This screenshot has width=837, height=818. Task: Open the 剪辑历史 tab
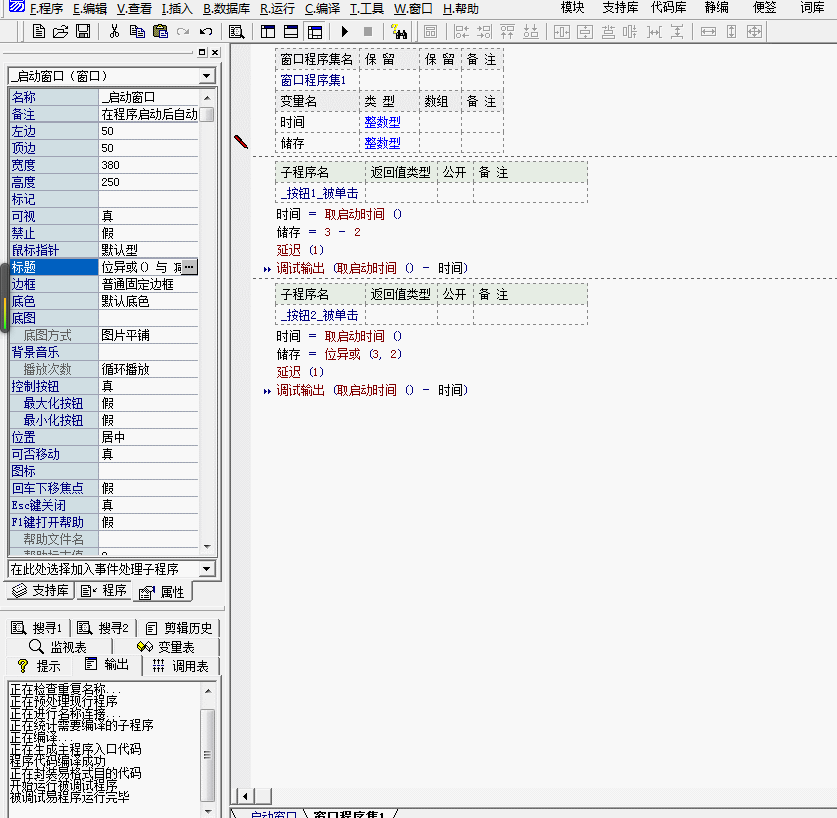179,628
